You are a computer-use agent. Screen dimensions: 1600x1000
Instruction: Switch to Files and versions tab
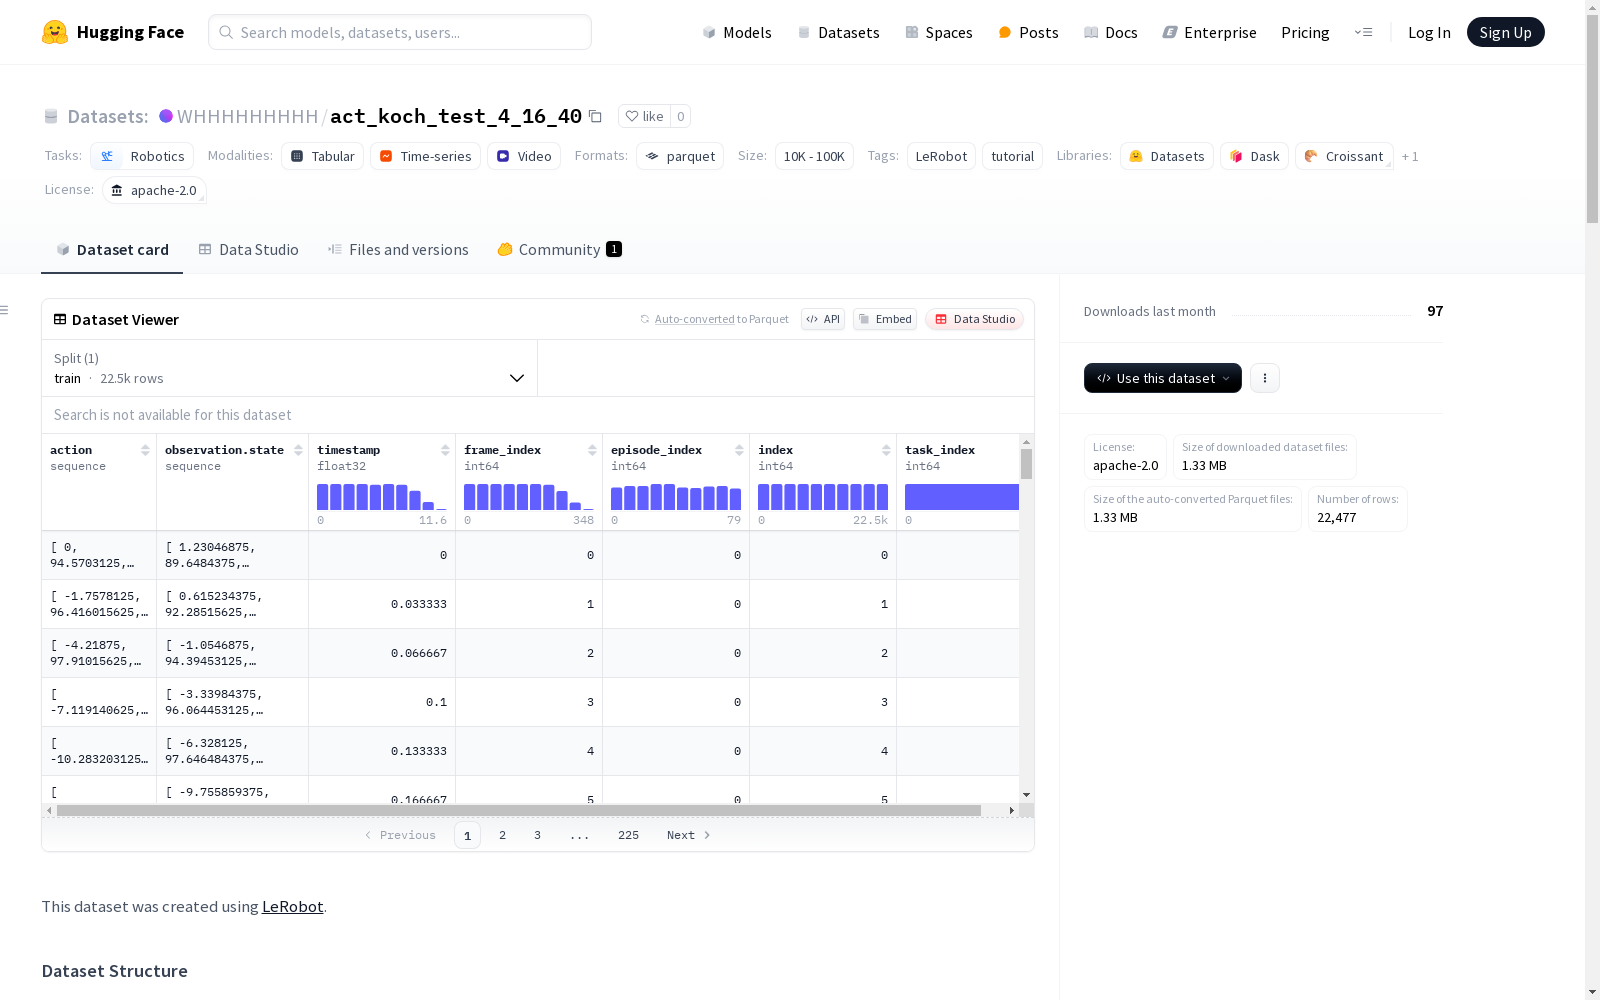[398, 250]
